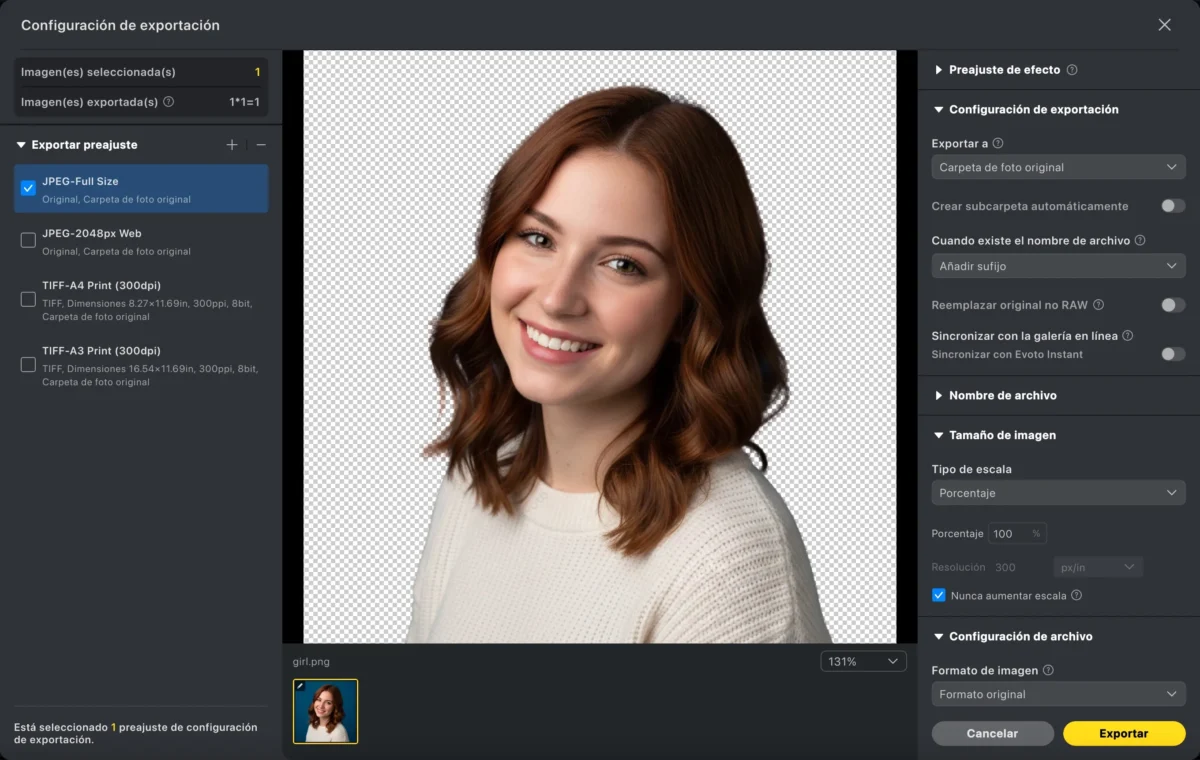Click info icon next to Formato de imagen
The image size is (1200, 760).
[1048, 671]
